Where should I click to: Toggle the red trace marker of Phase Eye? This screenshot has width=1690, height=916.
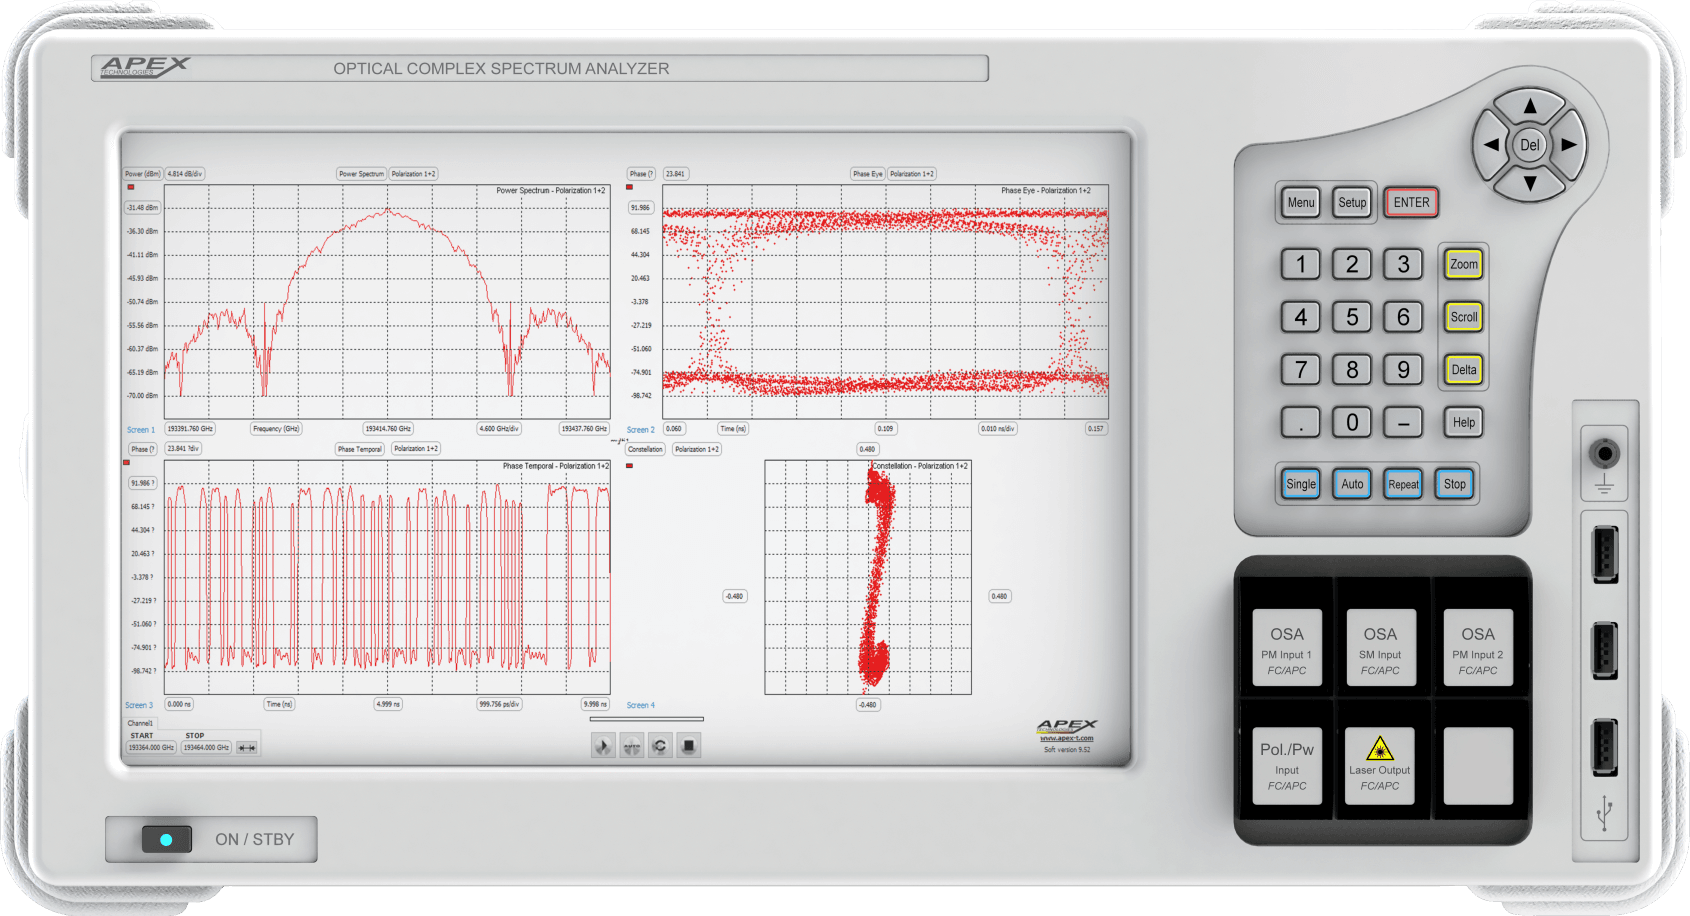click(x=629, y=187)
